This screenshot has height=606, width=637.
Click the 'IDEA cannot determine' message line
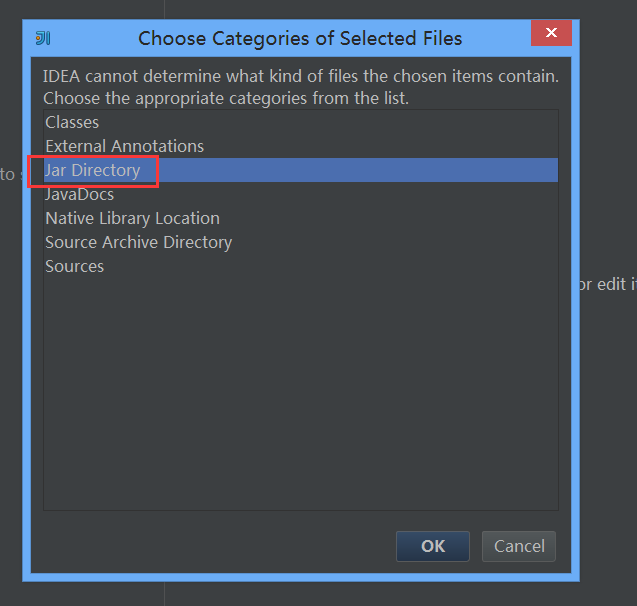[x=300, y=76]
